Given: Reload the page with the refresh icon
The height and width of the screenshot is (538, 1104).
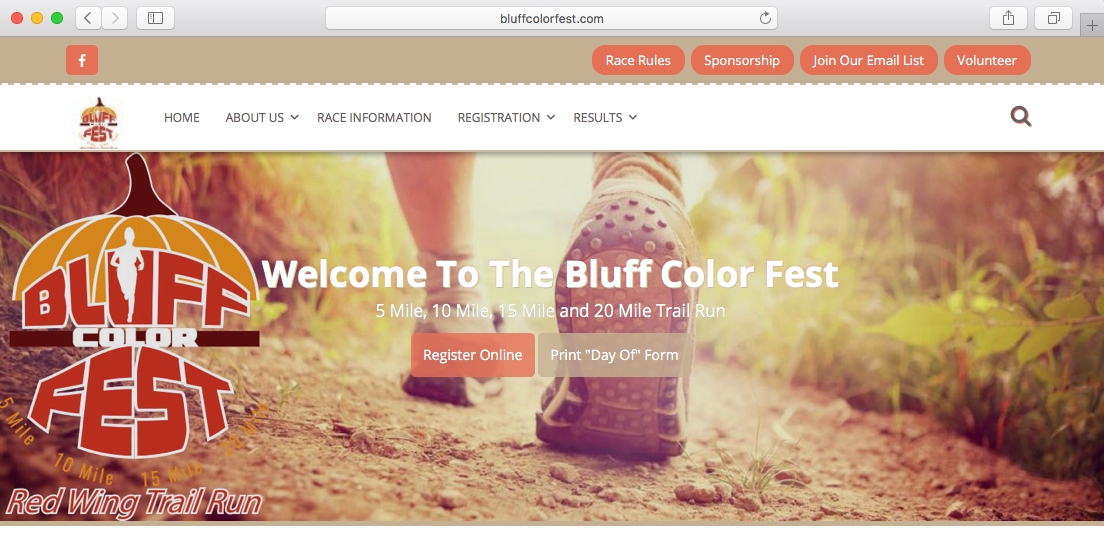Looking at the screenshot, I should coord(765,18).
